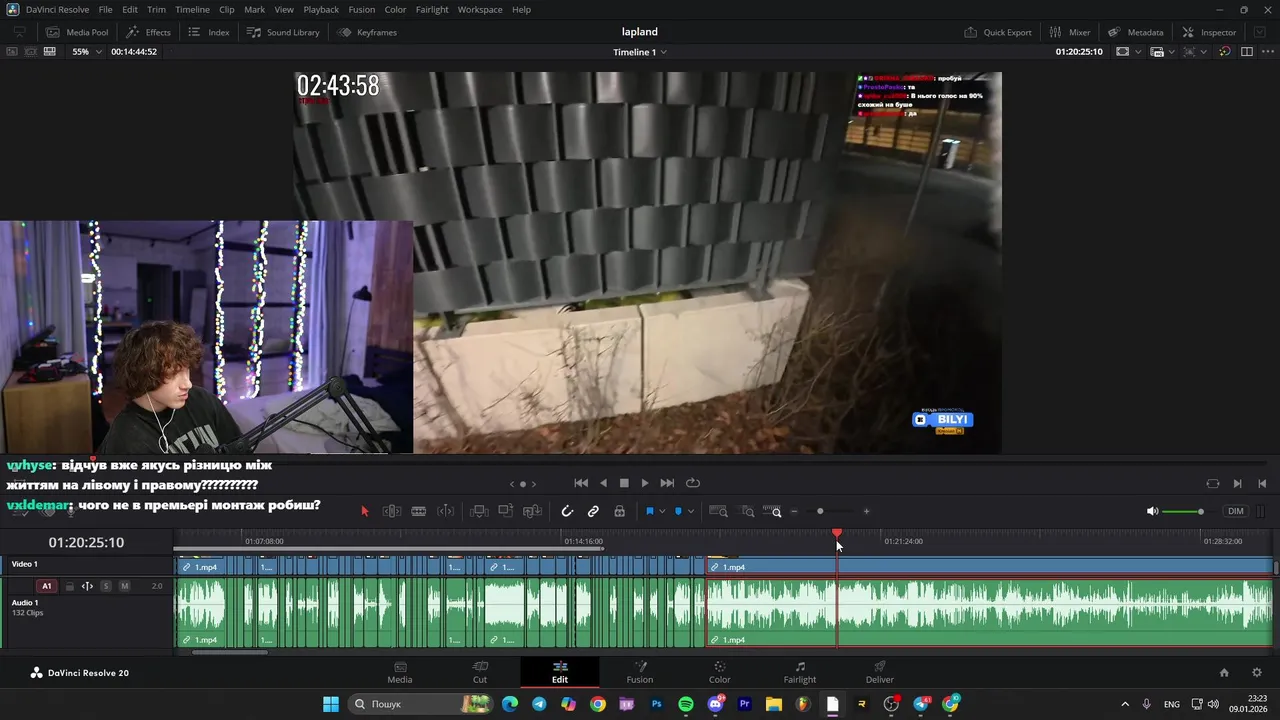Activate the Trim Edit Mode tool
The height and width of the screenshot is (720, 1280).
pyautogui.click(x=392, y=511)
